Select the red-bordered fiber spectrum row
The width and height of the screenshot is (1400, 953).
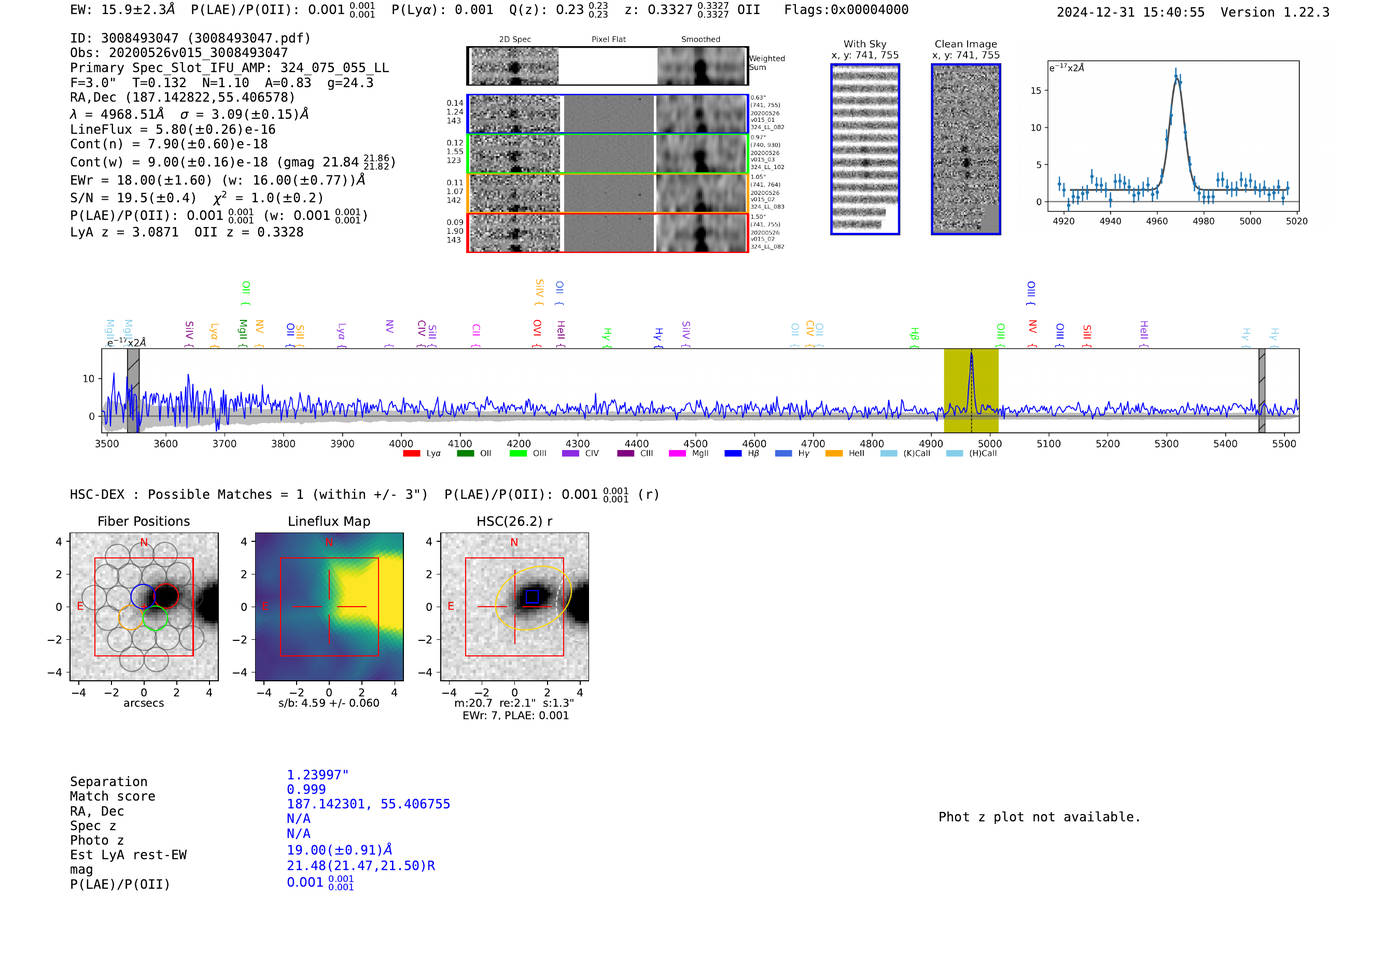point(607,232)
